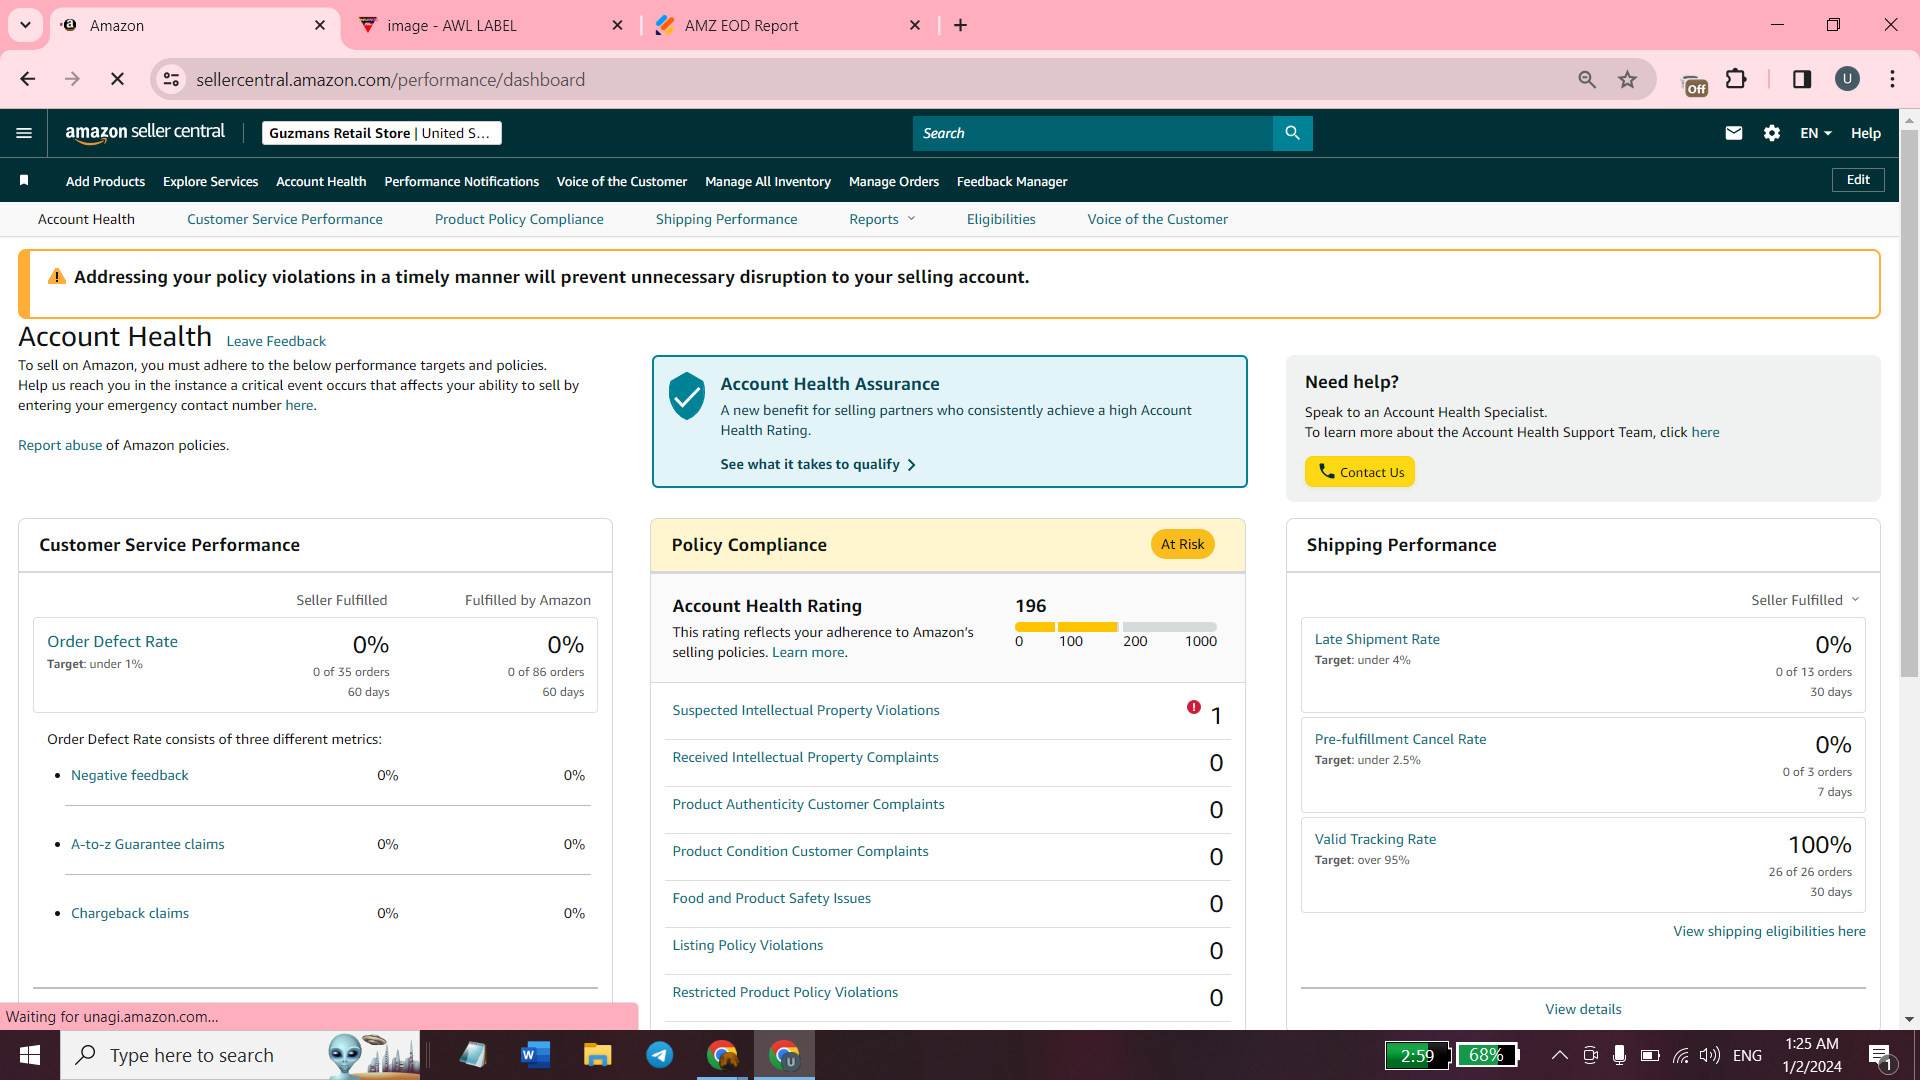The image size is (1920, 1080).
Task: Open Feedback Manager in navigation bar
Action: 1012,181
